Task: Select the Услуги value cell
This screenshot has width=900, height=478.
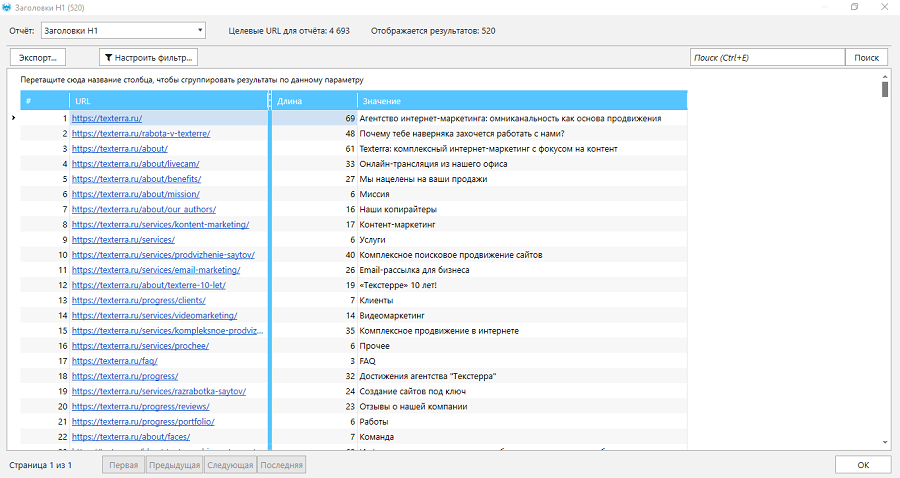Action: point(522,240)
